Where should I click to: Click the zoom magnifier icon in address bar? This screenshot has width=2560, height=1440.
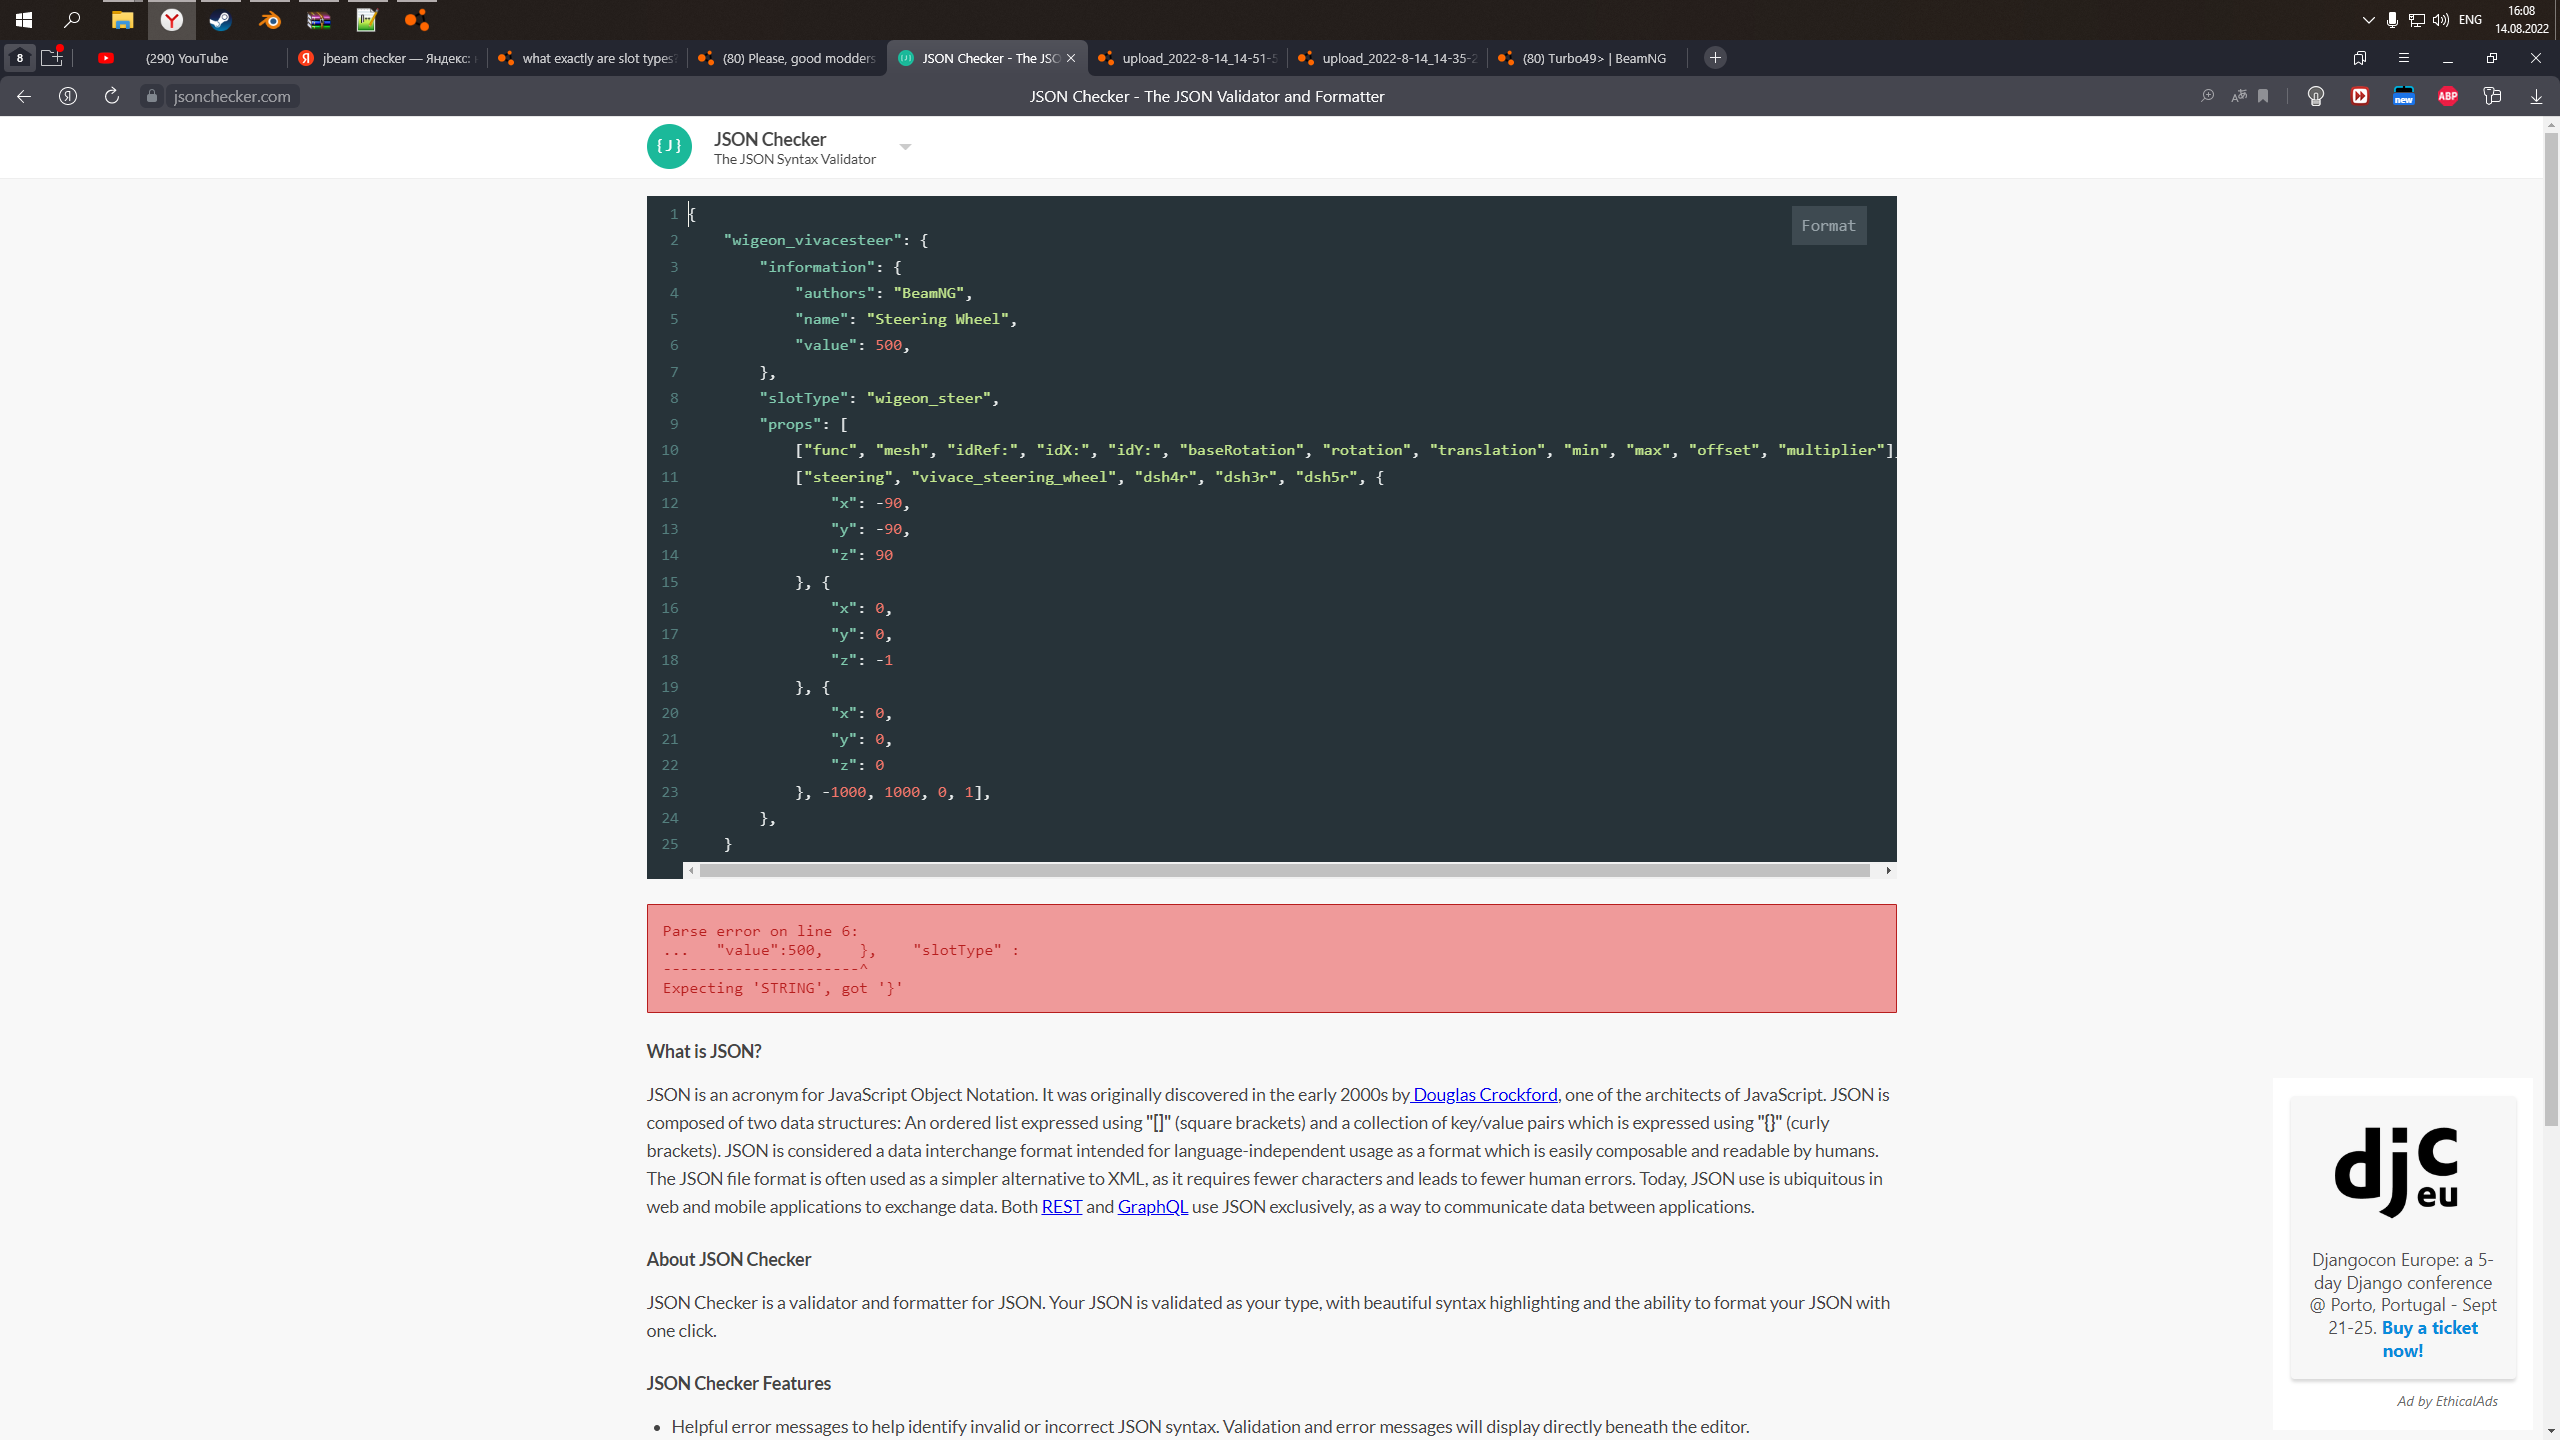(2207, 96)
